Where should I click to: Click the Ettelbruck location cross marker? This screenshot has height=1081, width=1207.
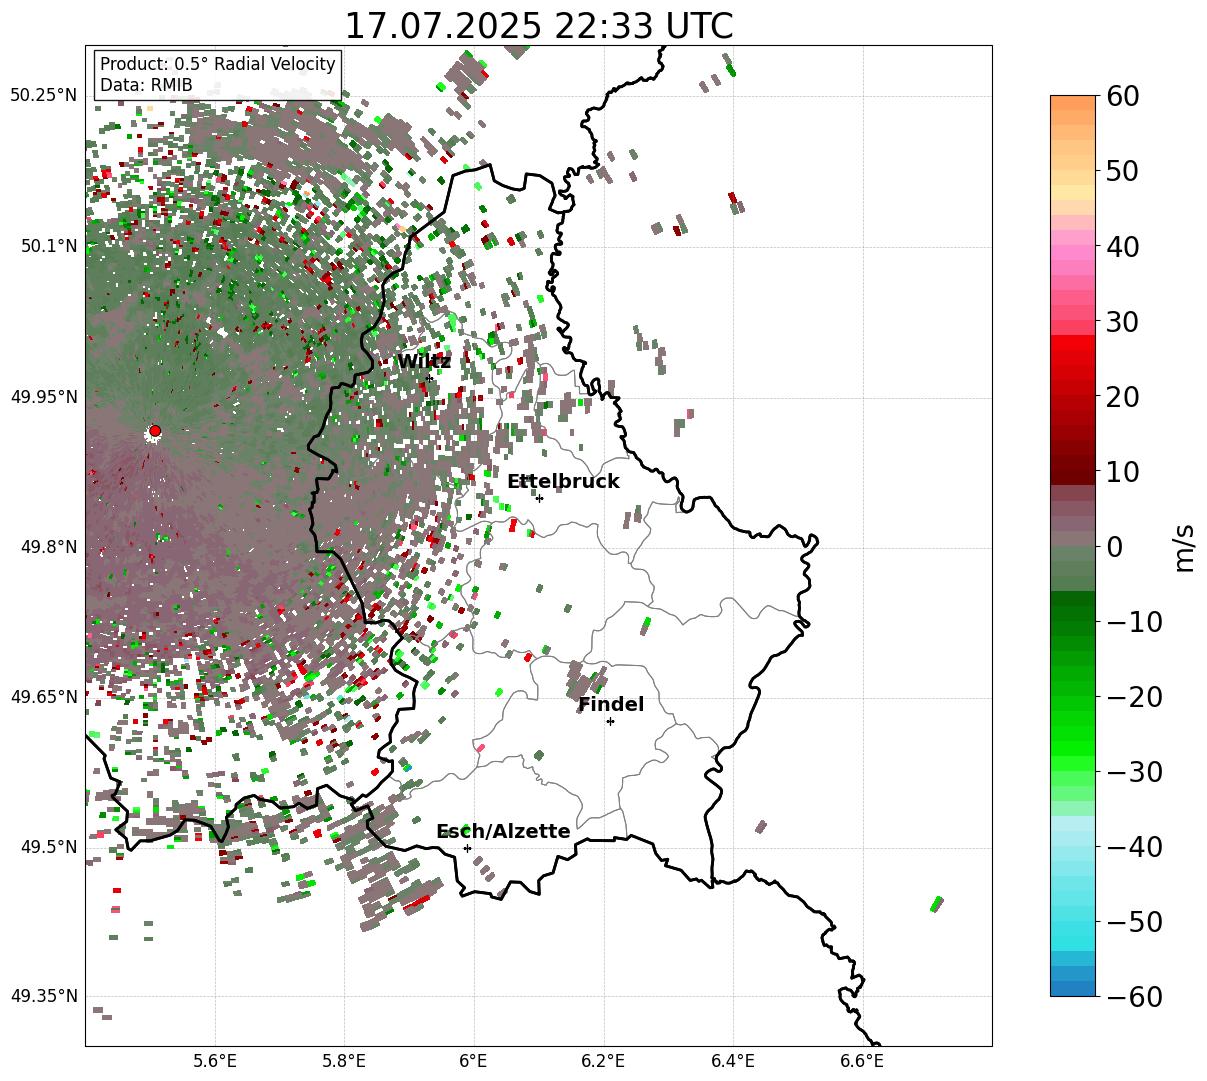pyautogui.click(x=539, y=498)
